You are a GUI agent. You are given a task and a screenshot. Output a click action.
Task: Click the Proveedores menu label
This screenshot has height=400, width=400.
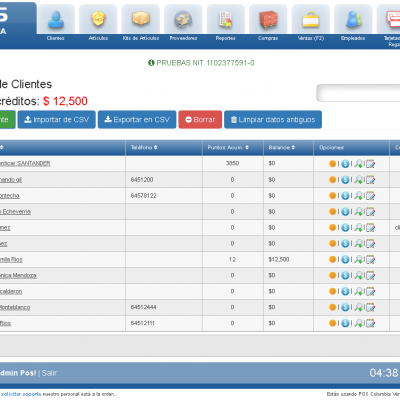point(183,38)
